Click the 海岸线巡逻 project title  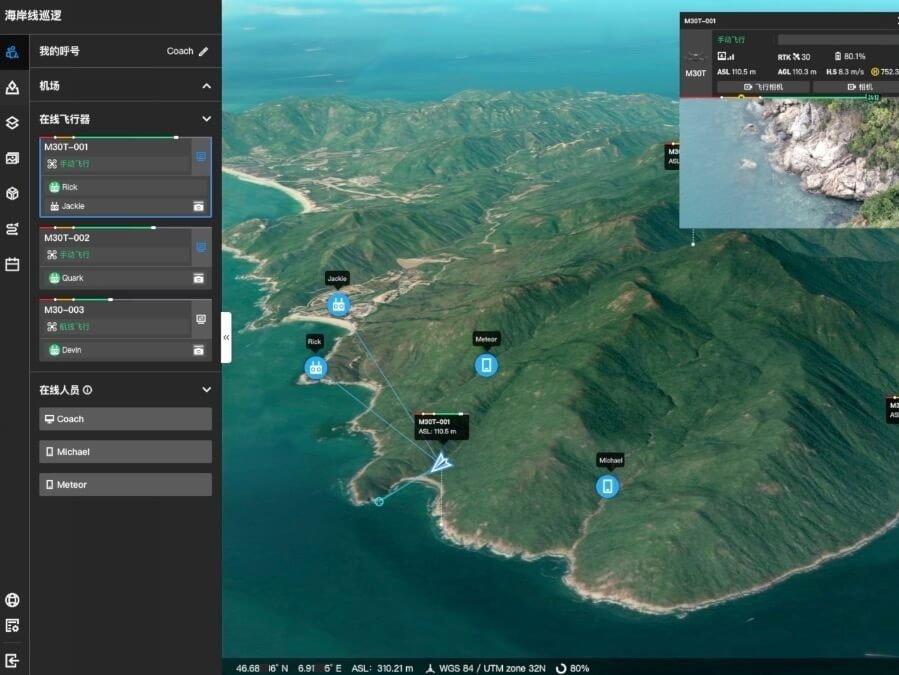33,15
